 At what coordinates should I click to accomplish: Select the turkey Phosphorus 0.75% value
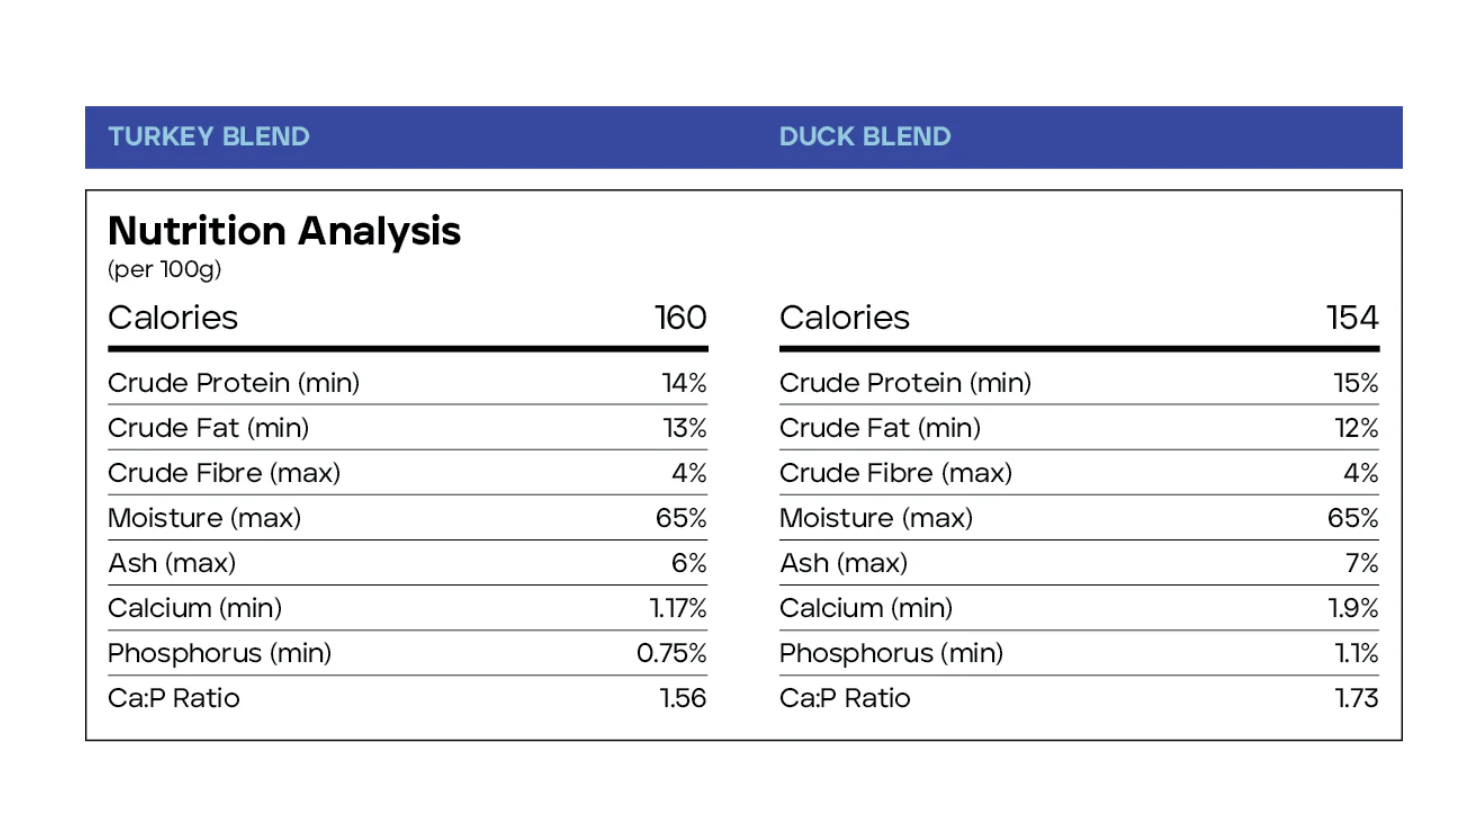click(671, 653)
